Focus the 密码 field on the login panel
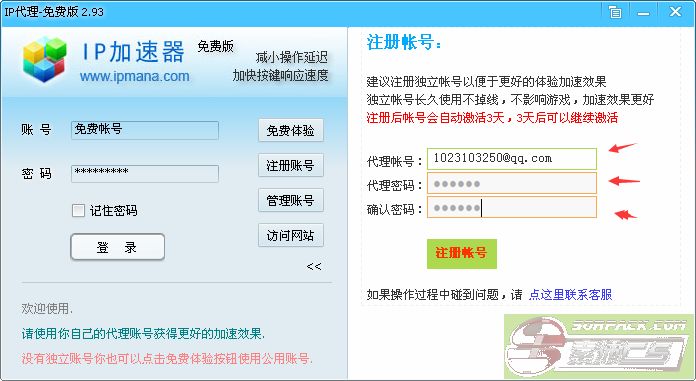 [x=145, y=173]
